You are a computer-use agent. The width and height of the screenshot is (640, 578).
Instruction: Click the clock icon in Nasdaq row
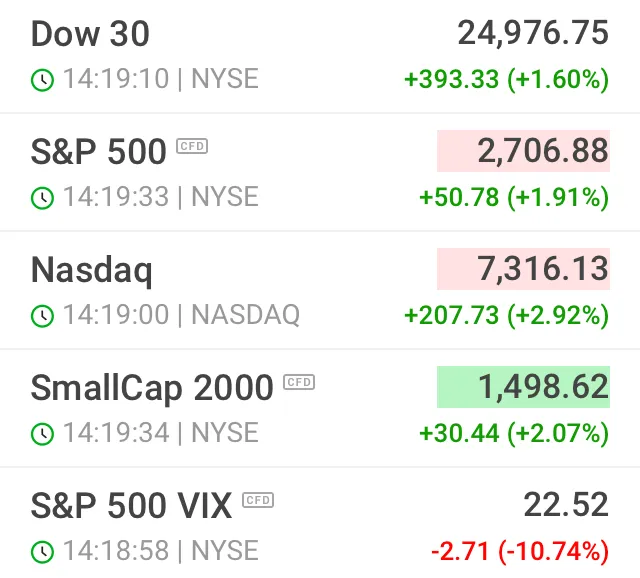tap(42, 316)
